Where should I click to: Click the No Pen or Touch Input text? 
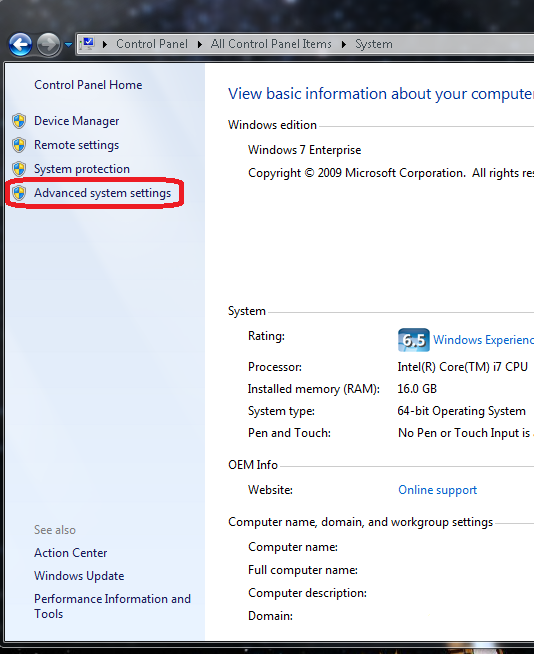point(464,433)
